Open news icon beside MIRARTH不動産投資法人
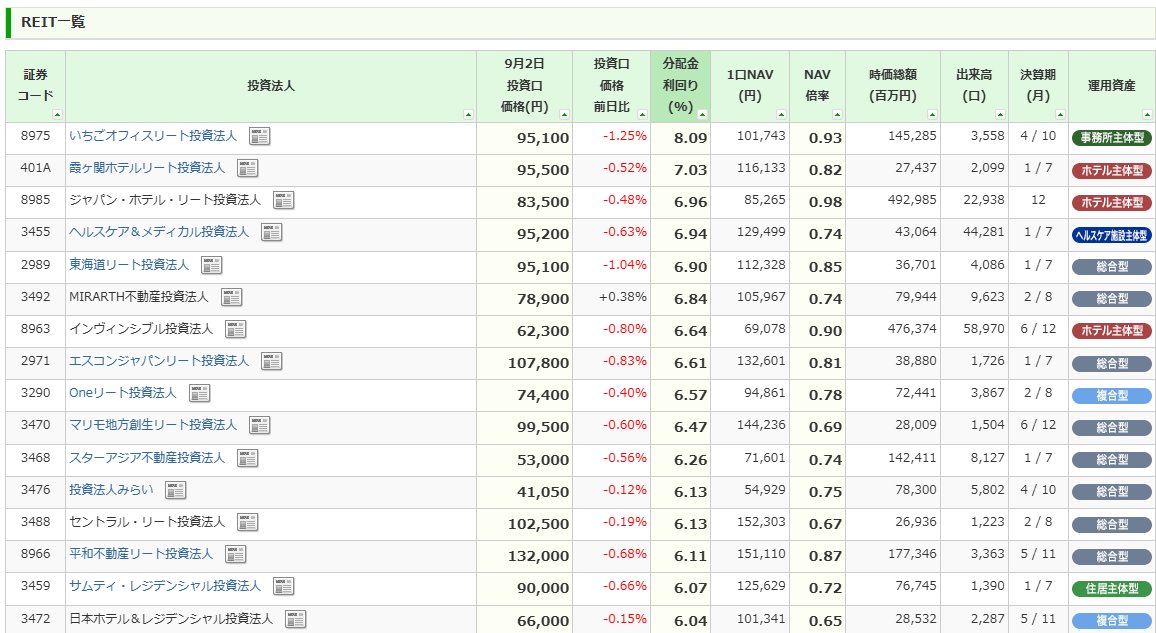Viewport: 1156px width, 633px height. coord(231,297)
